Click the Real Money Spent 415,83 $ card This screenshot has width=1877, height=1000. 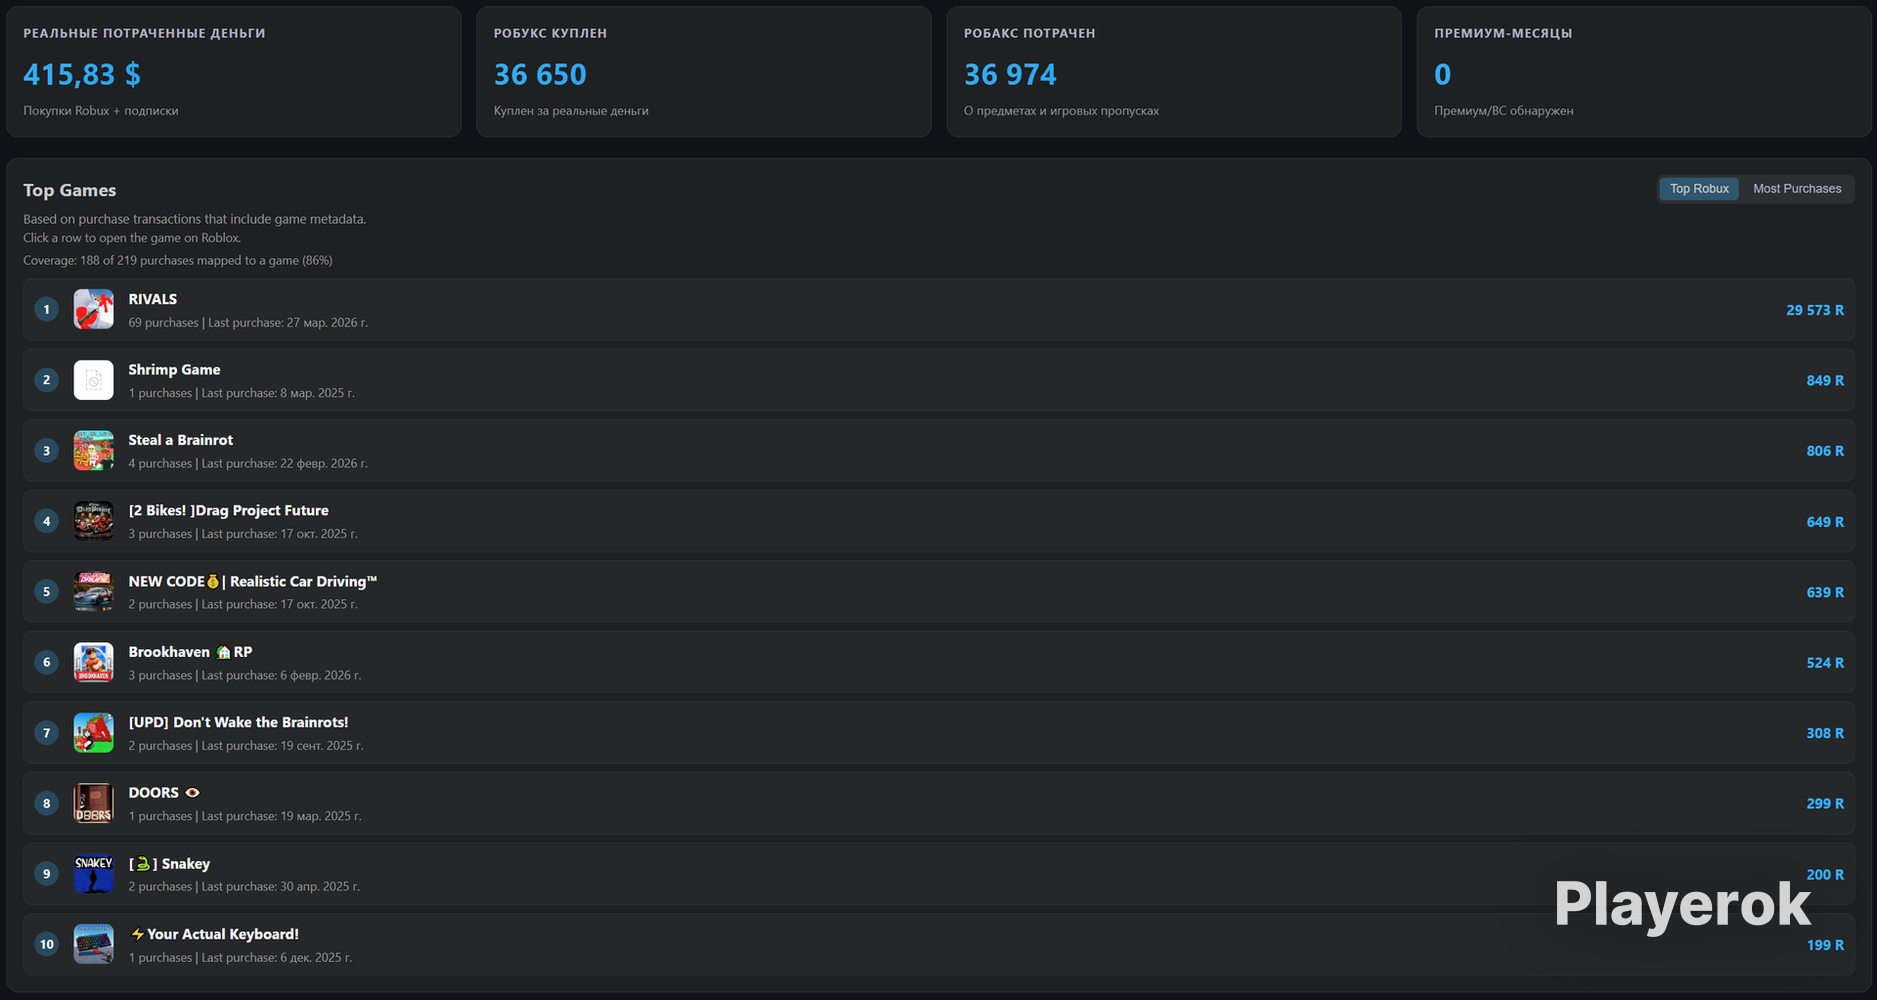coord(233,72)
